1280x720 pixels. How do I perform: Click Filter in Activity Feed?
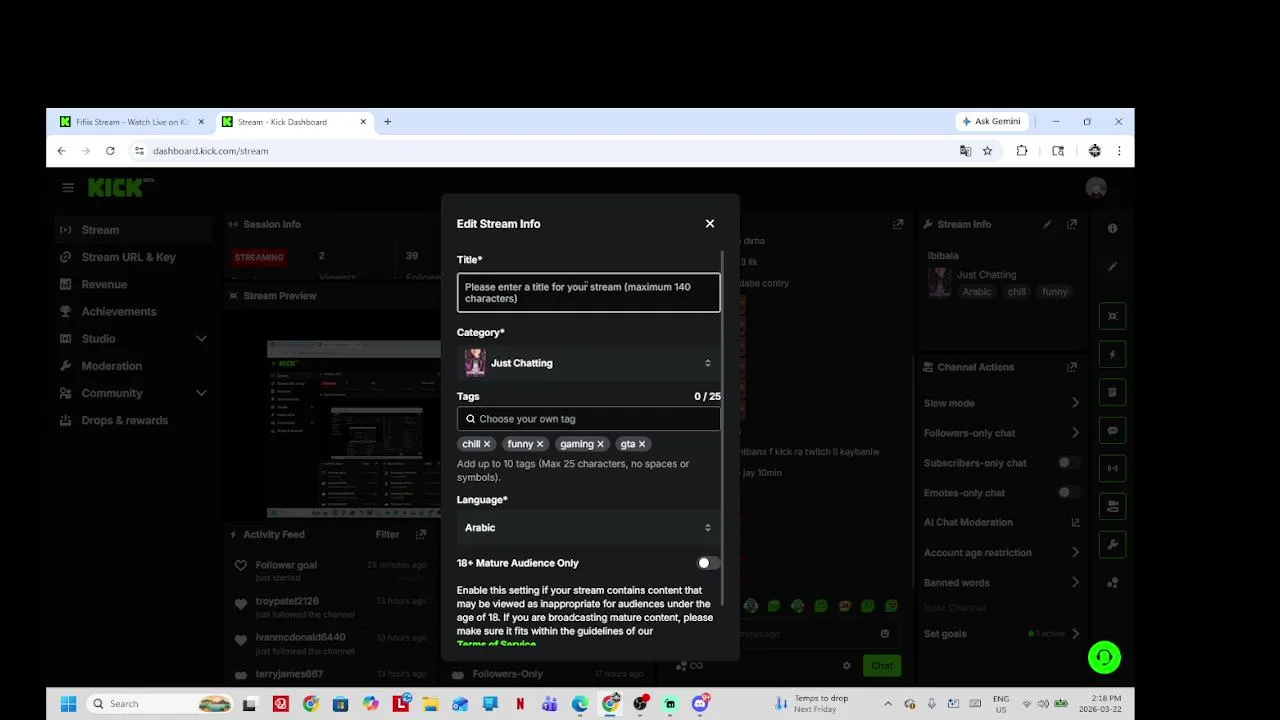pyautogui.click(x=387, y=534)
